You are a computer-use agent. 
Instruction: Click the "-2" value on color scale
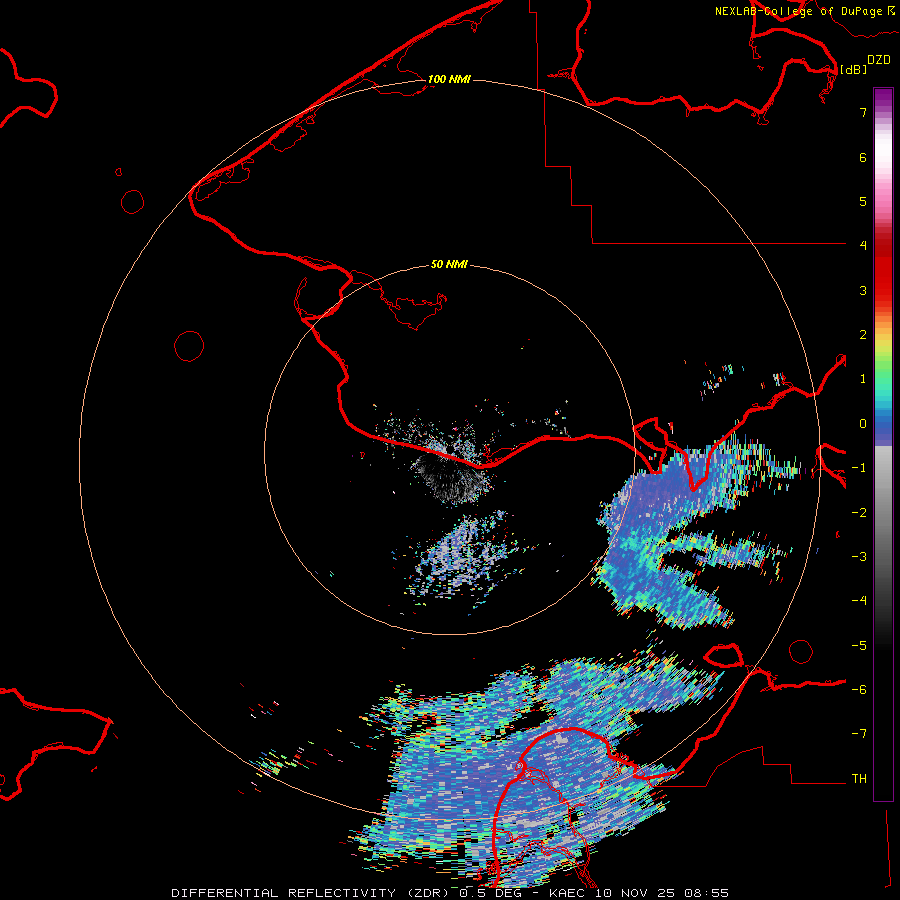pos(859,513)
